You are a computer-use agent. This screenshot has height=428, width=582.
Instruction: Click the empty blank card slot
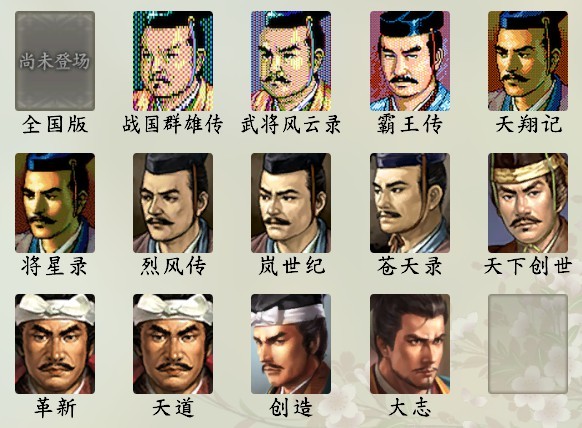(x=528, y=344)
